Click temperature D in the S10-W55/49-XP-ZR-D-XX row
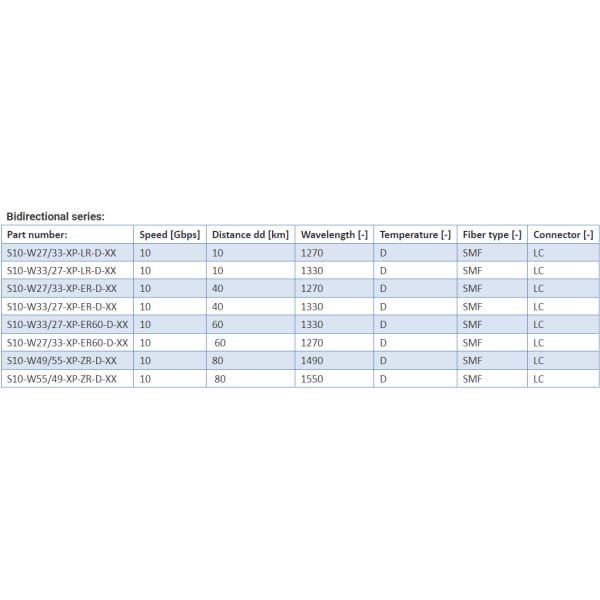This screenshot has height=600, width=600. pyautogui.click(x=383, y=379)
